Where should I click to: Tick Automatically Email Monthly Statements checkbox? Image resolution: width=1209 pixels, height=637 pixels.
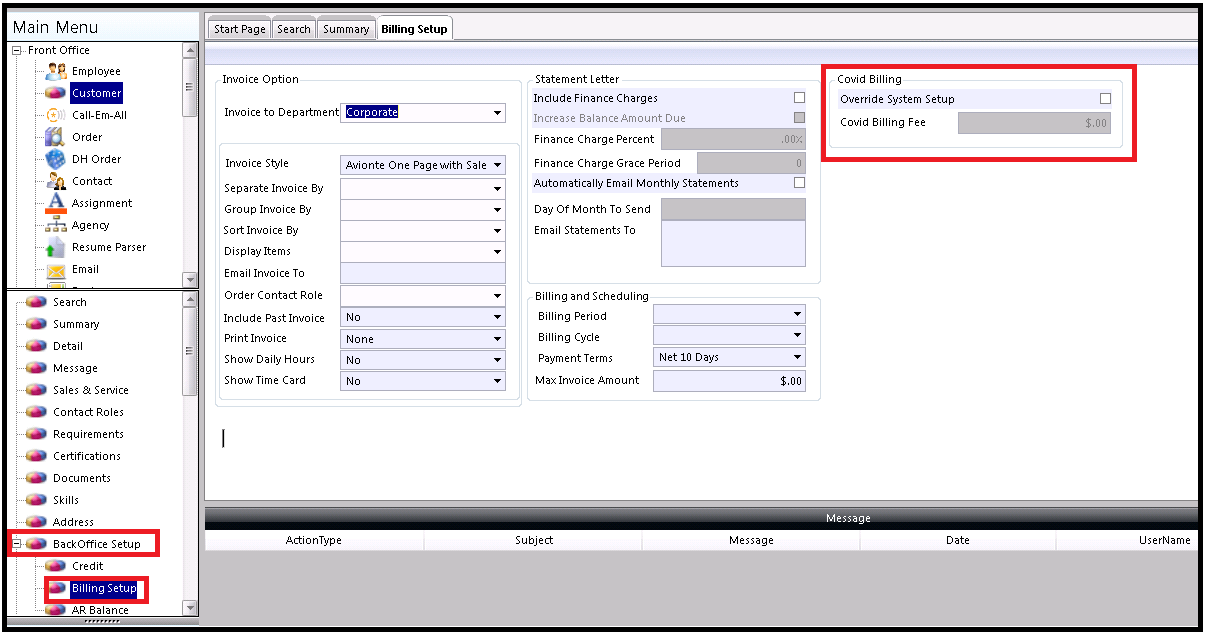(799, 183)
